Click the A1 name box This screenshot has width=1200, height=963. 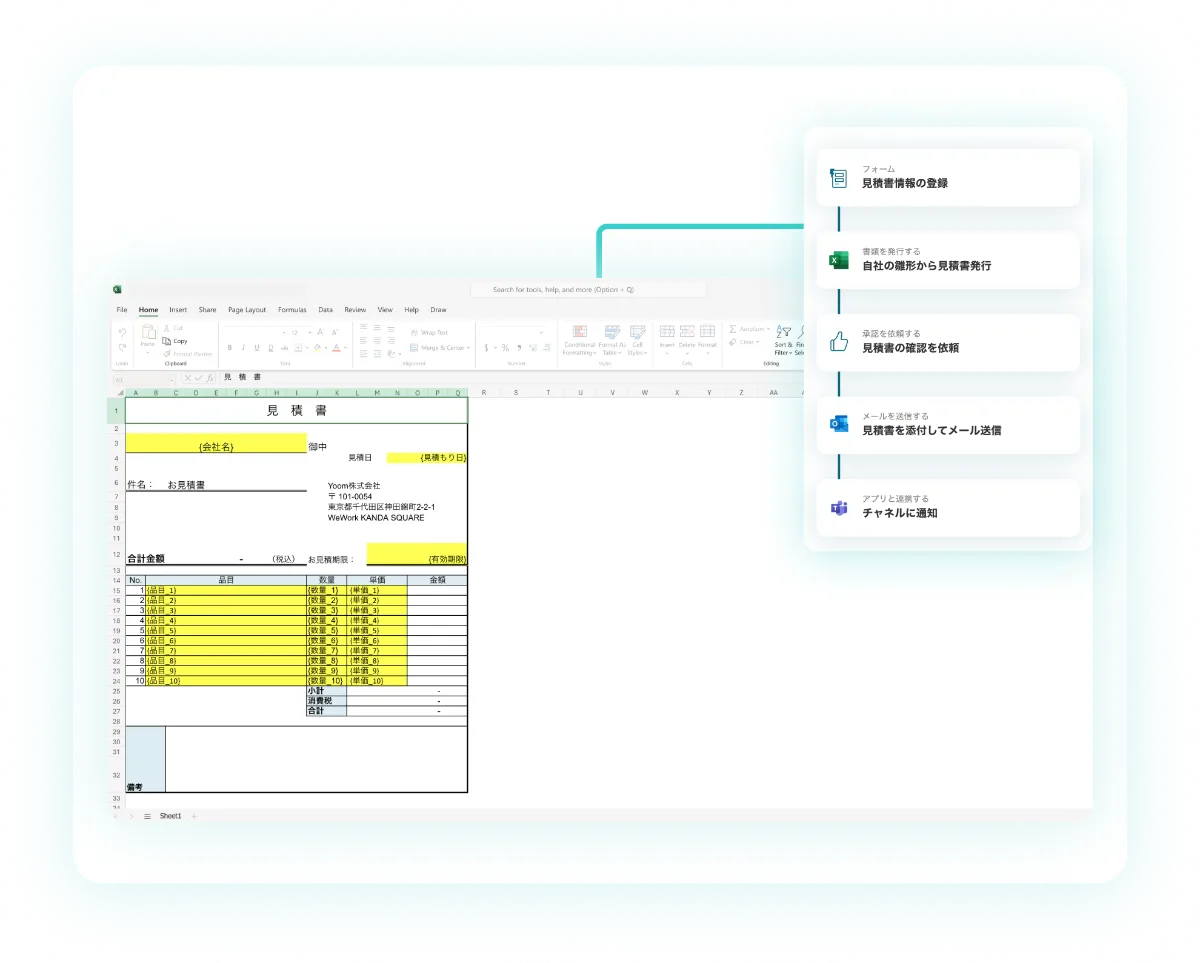[x=143, y=378]
